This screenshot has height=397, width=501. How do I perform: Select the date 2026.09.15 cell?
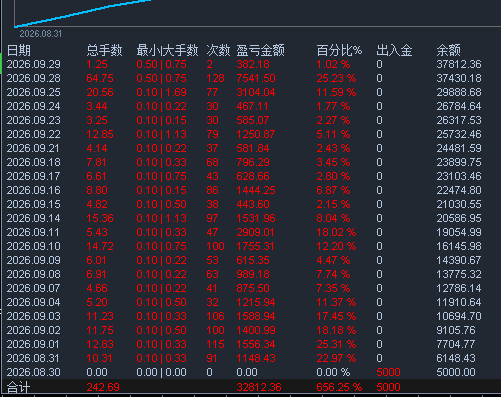click(34, 204)
